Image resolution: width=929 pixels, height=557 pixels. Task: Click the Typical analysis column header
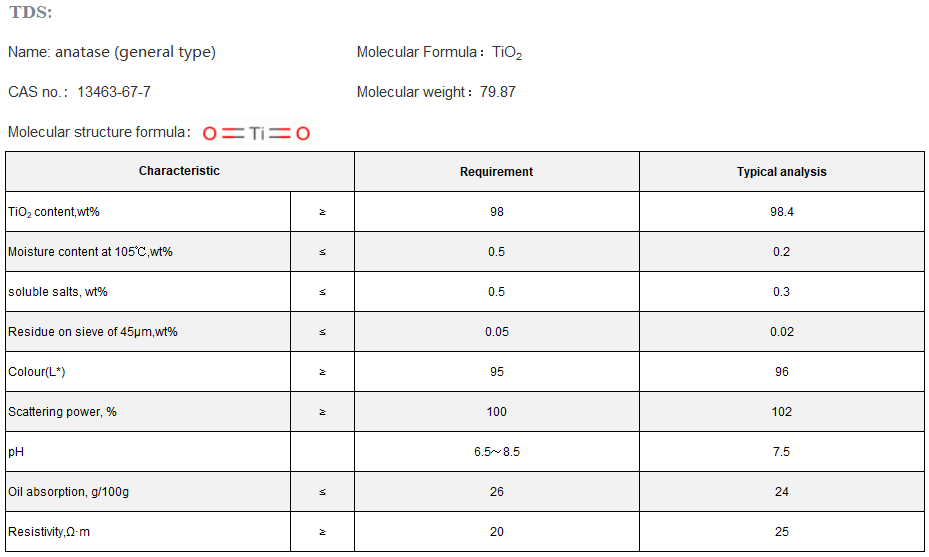coord(781,172)
